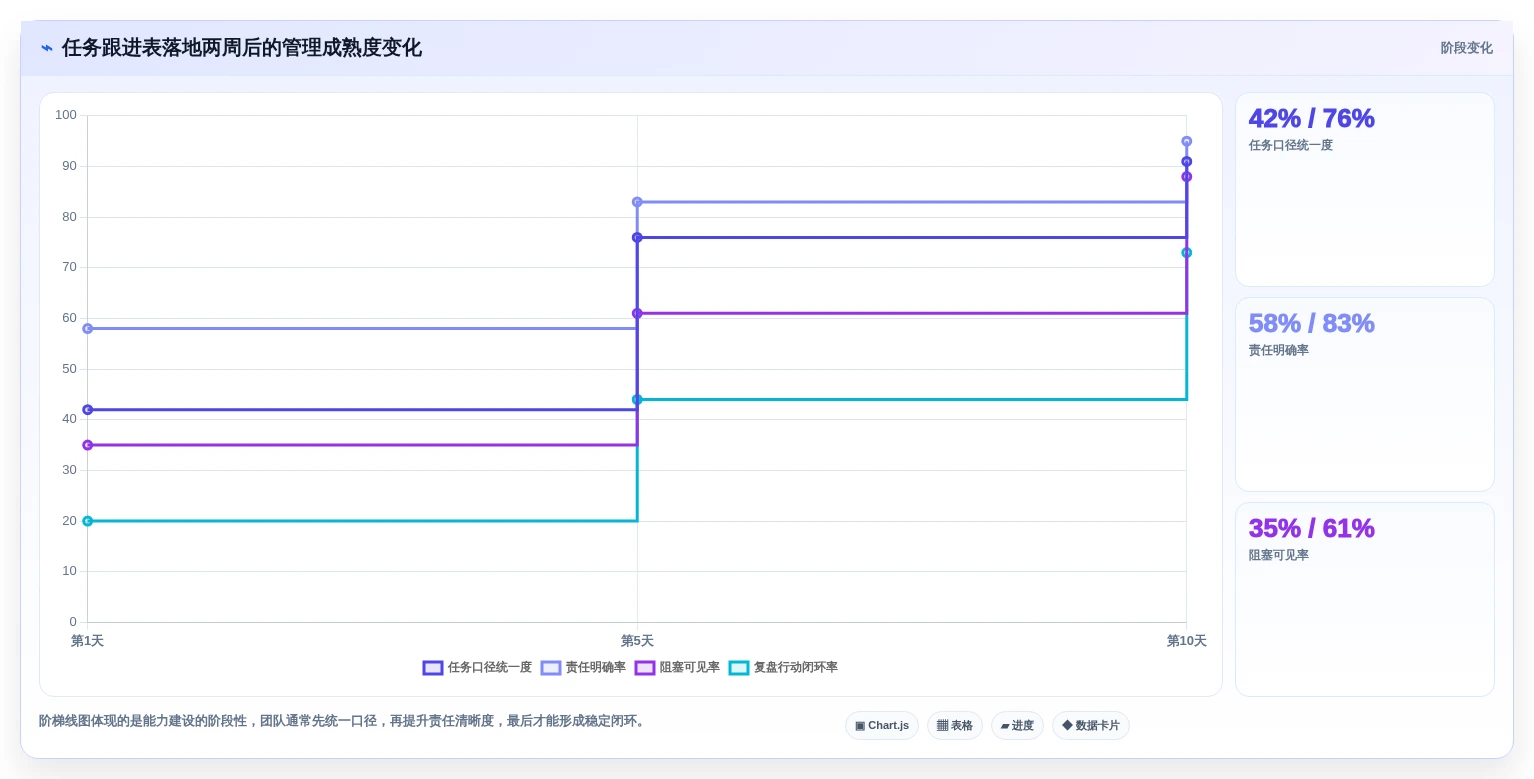Click the 阶段变化 label in header
This screenshot has width=1534, height=779.
pos(1466,48)
